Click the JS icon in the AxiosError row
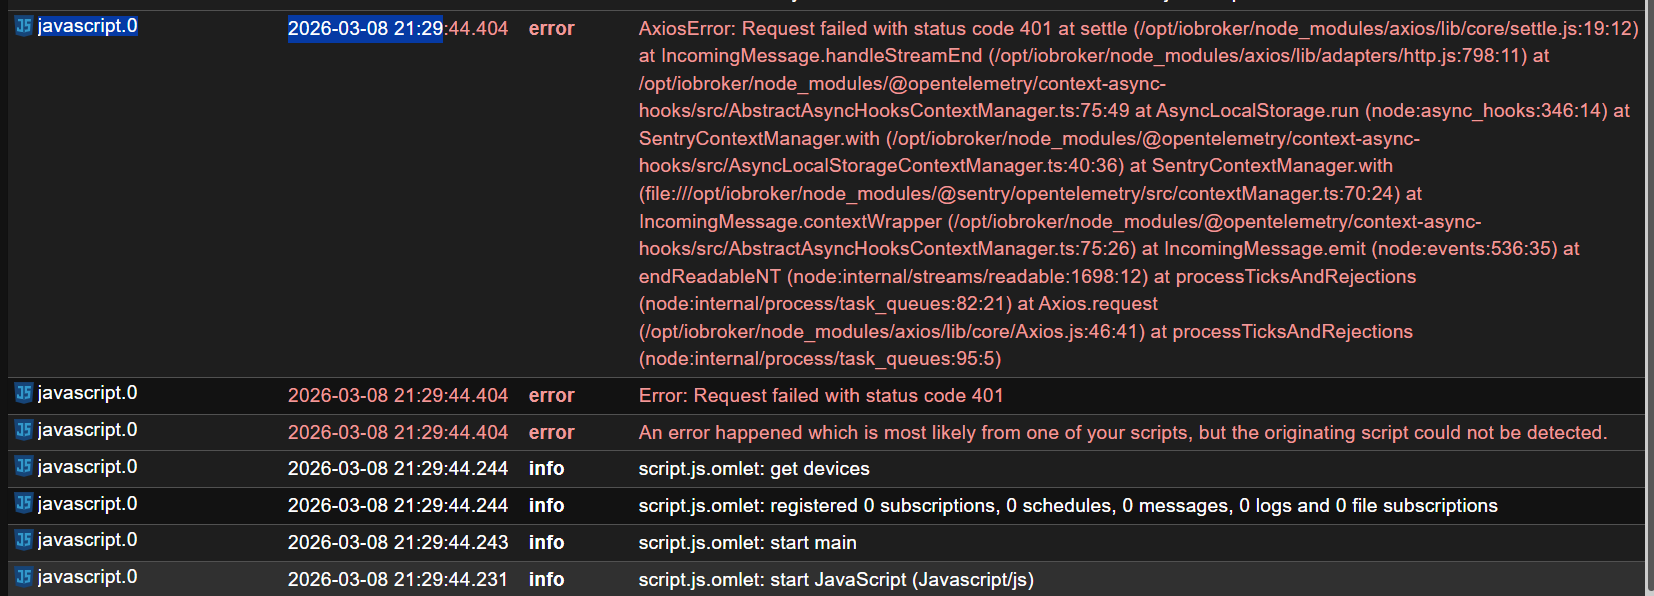Image resolution: width=1654 pixels, height=596 pixels. pos(24,26)
